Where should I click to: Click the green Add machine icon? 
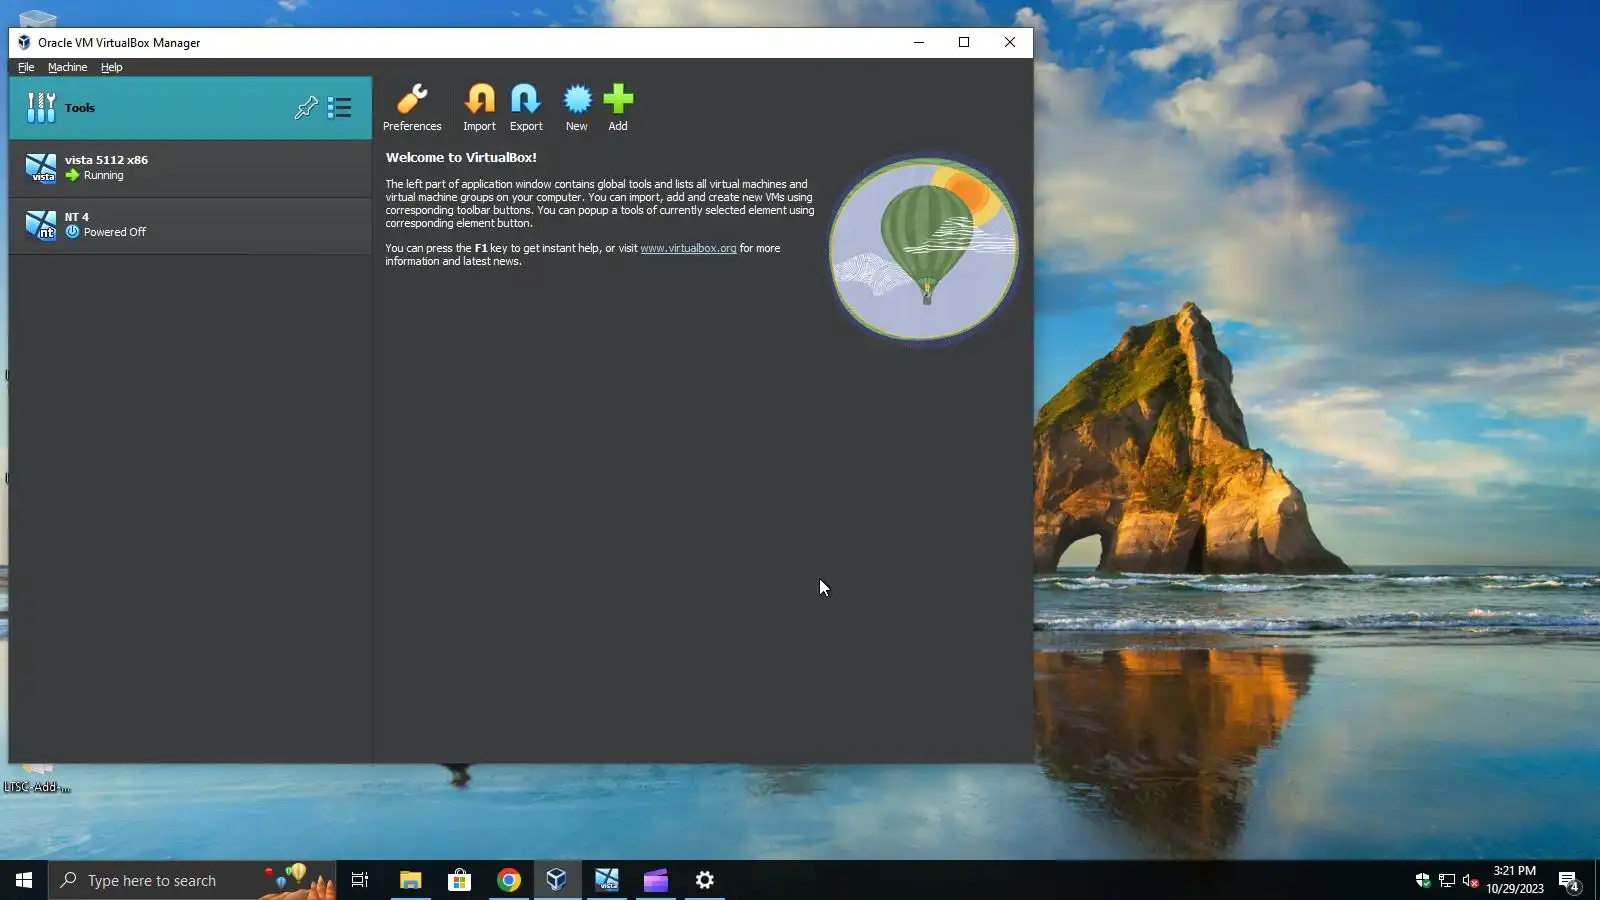618,107
